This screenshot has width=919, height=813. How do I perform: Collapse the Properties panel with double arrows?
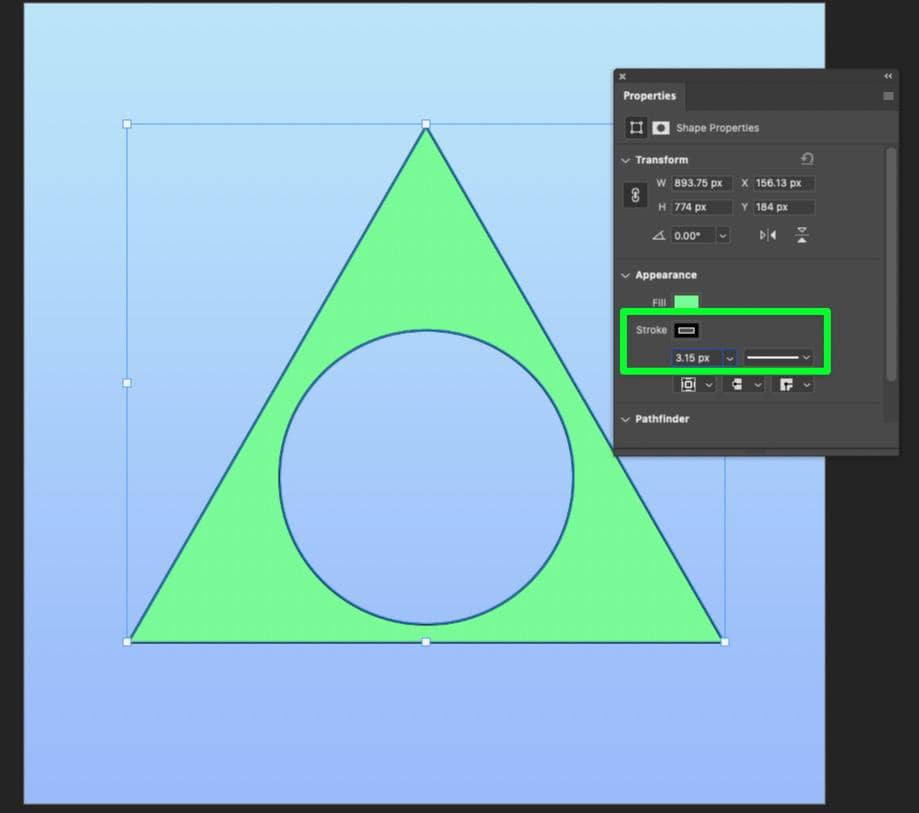888,76
